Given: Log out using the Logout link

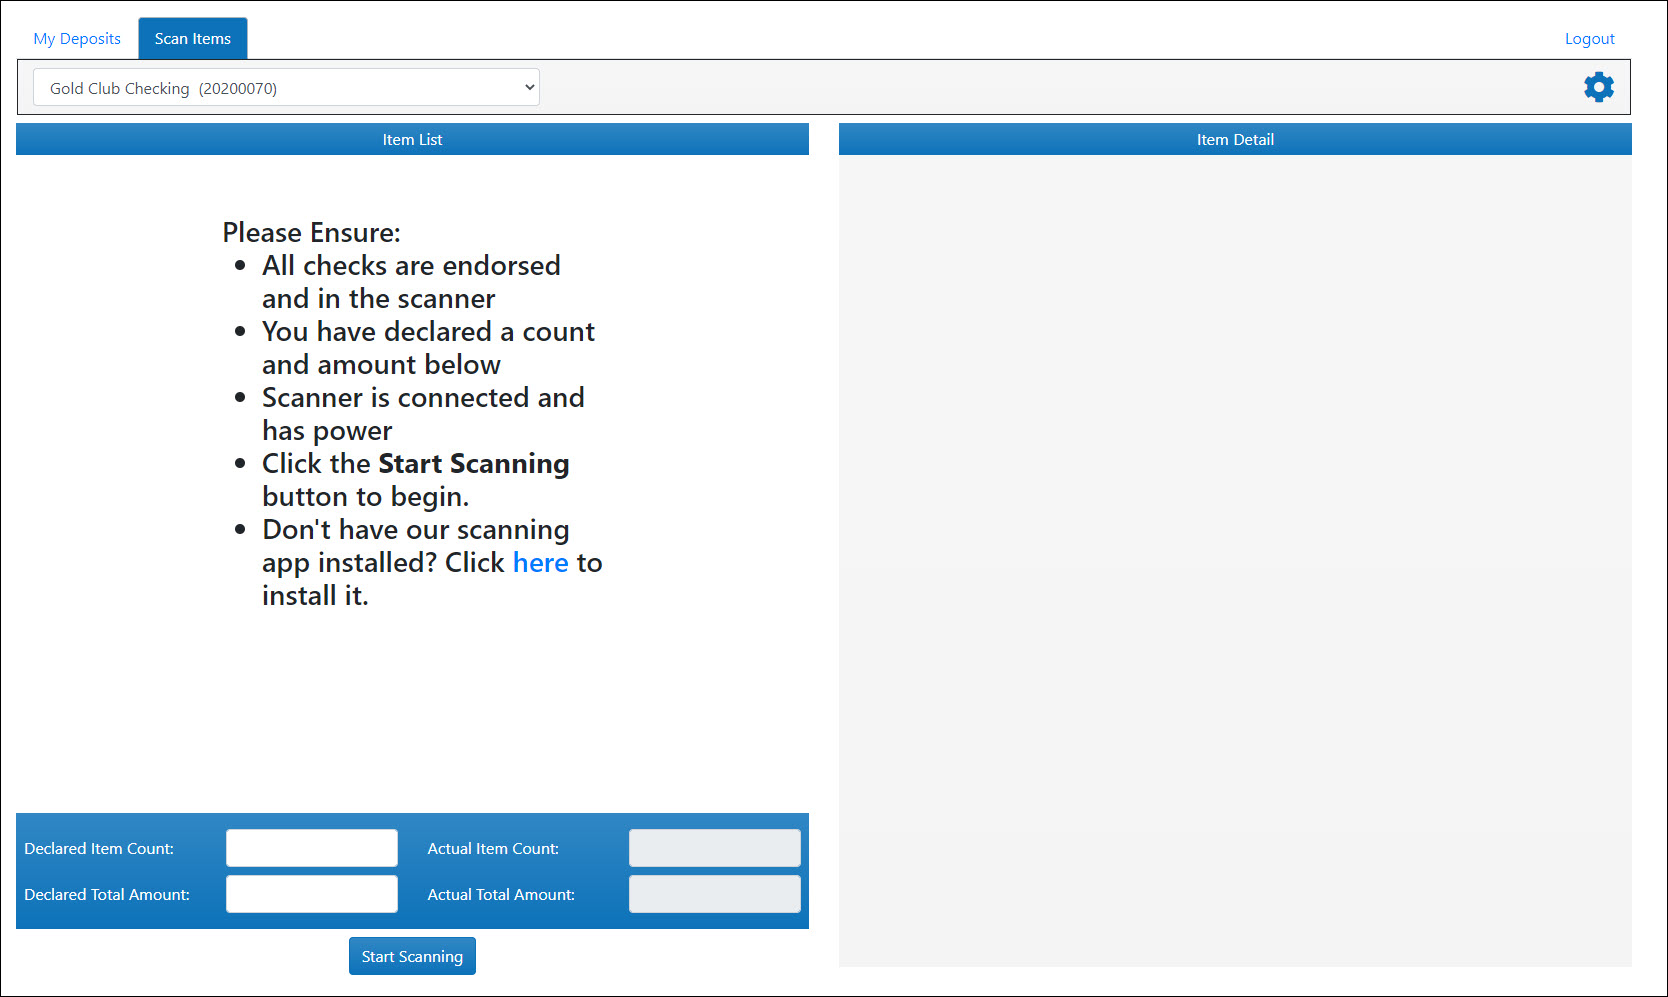Looking at the screenshot, I should click(1589, 39).
